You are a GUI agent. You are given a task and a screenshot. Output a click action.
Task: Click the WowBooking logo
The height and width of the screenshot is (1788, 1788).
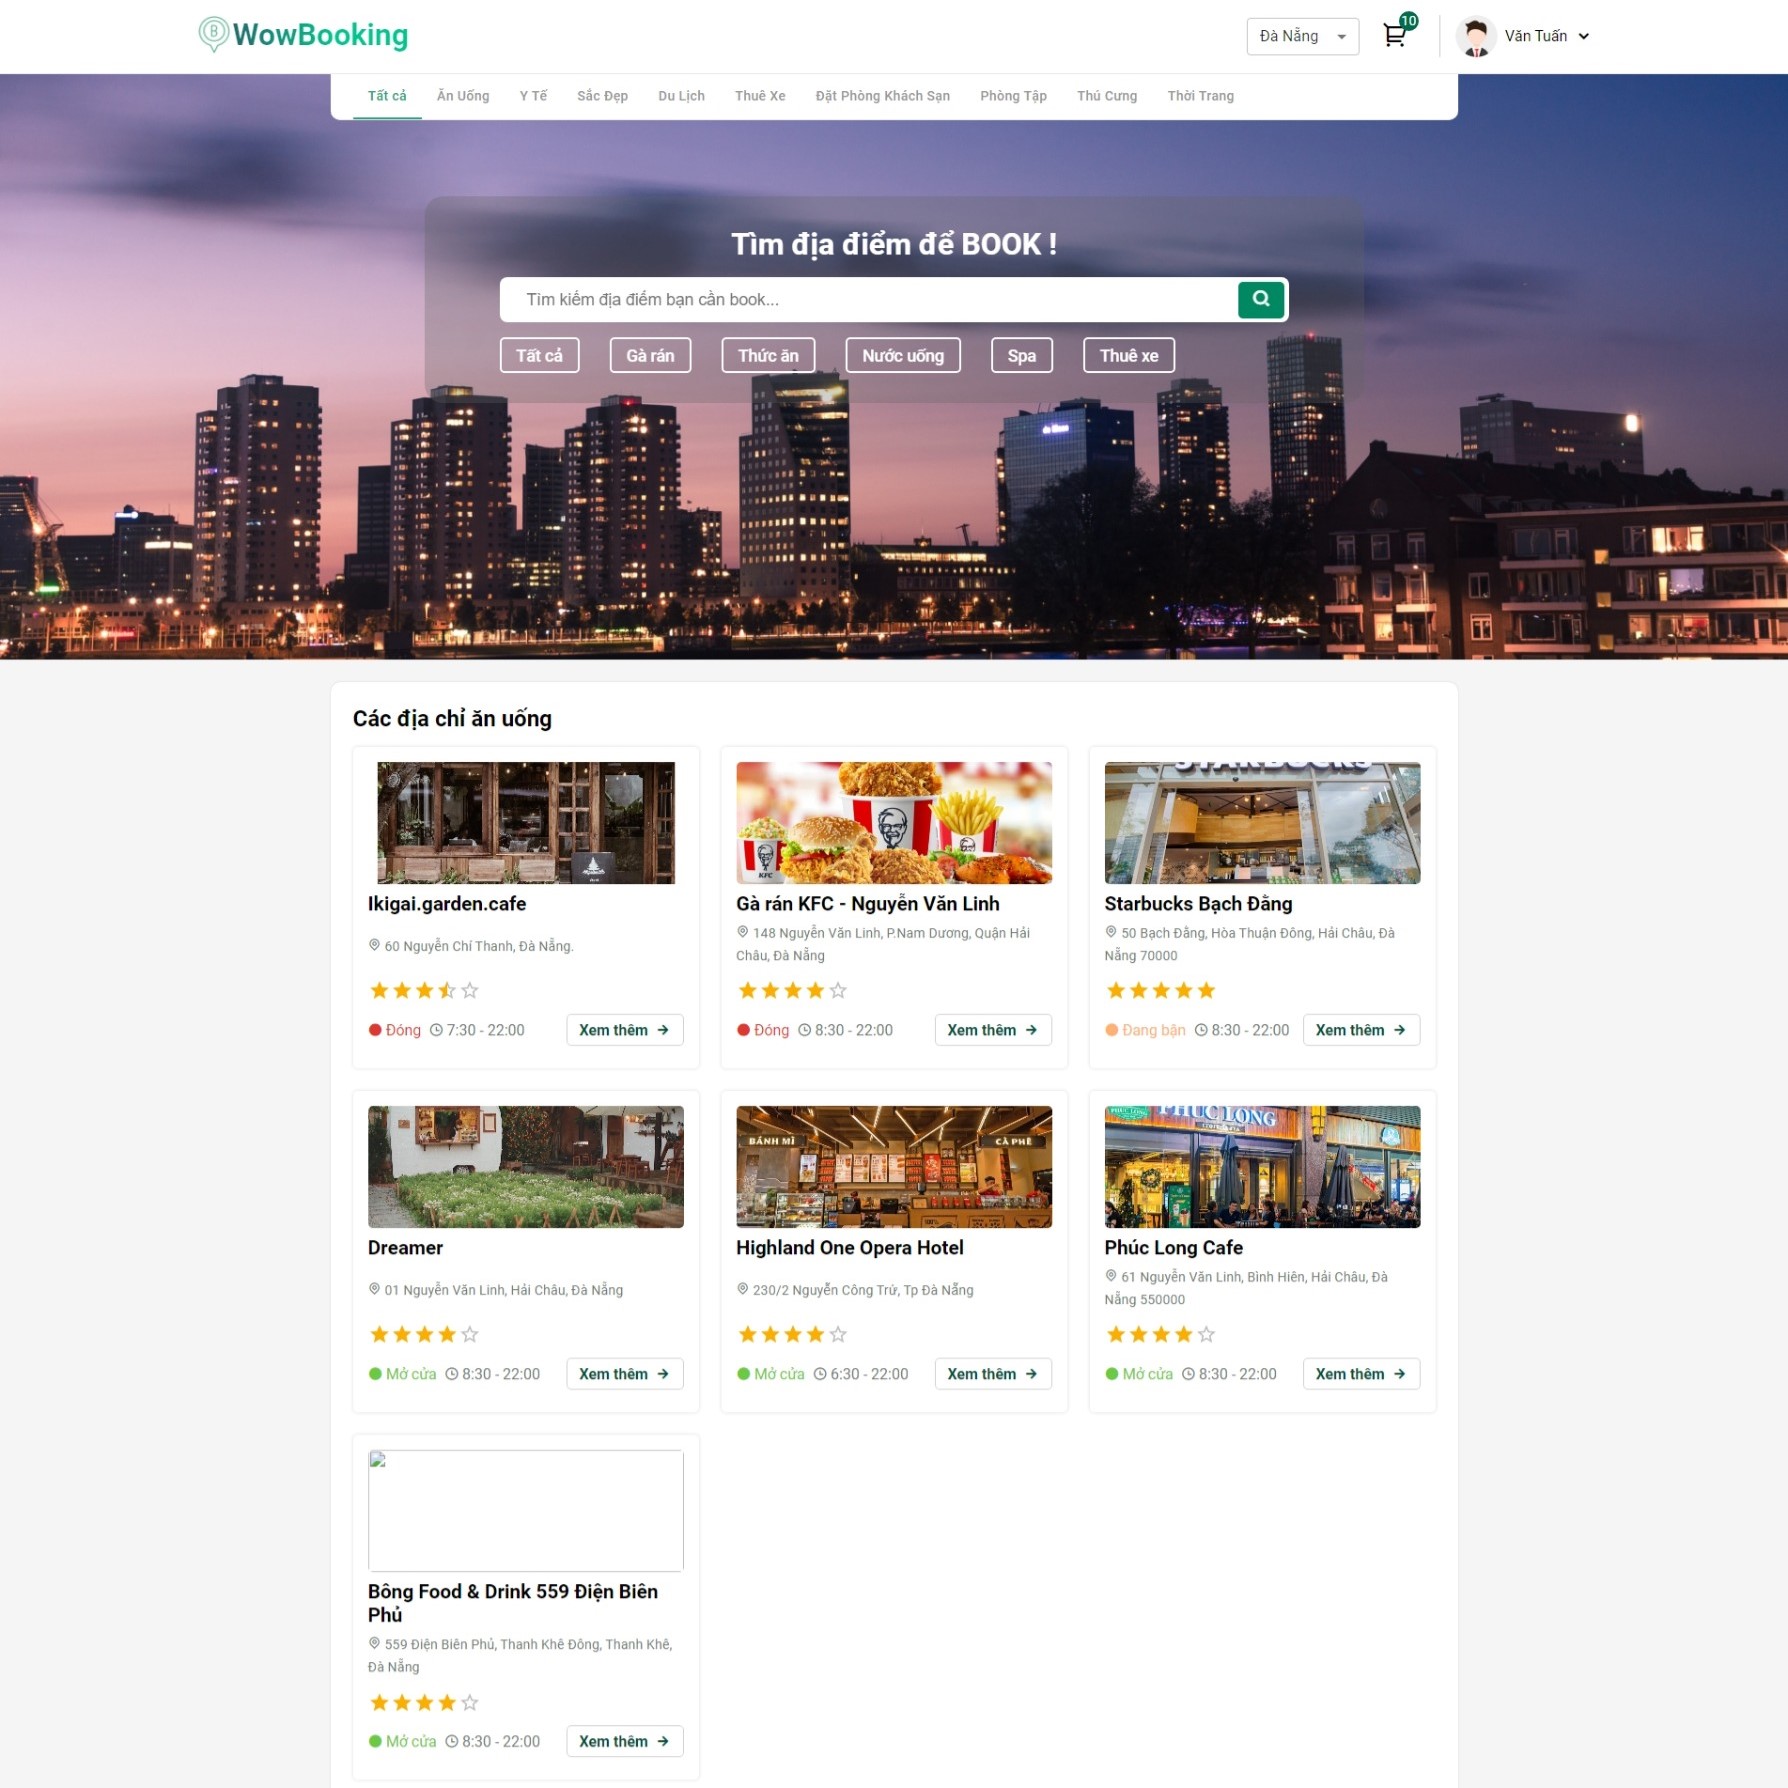tap(303, 35)
